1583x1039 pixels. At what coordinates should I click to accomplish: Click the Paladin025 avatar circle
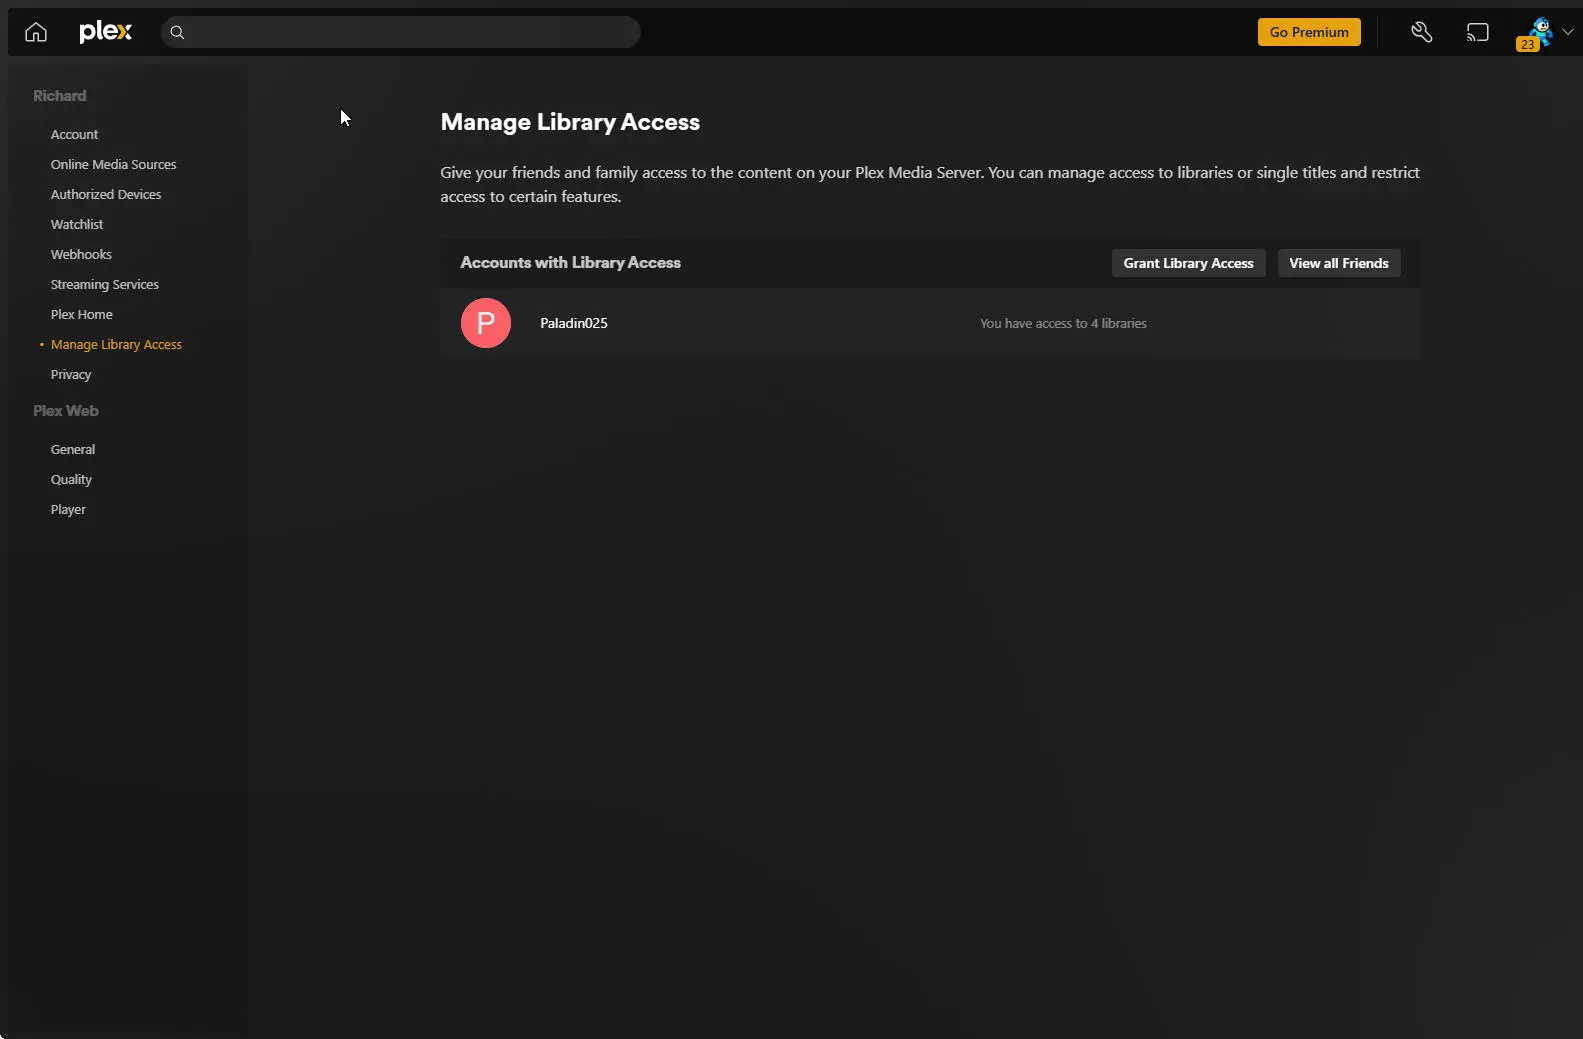pos(486,323)
